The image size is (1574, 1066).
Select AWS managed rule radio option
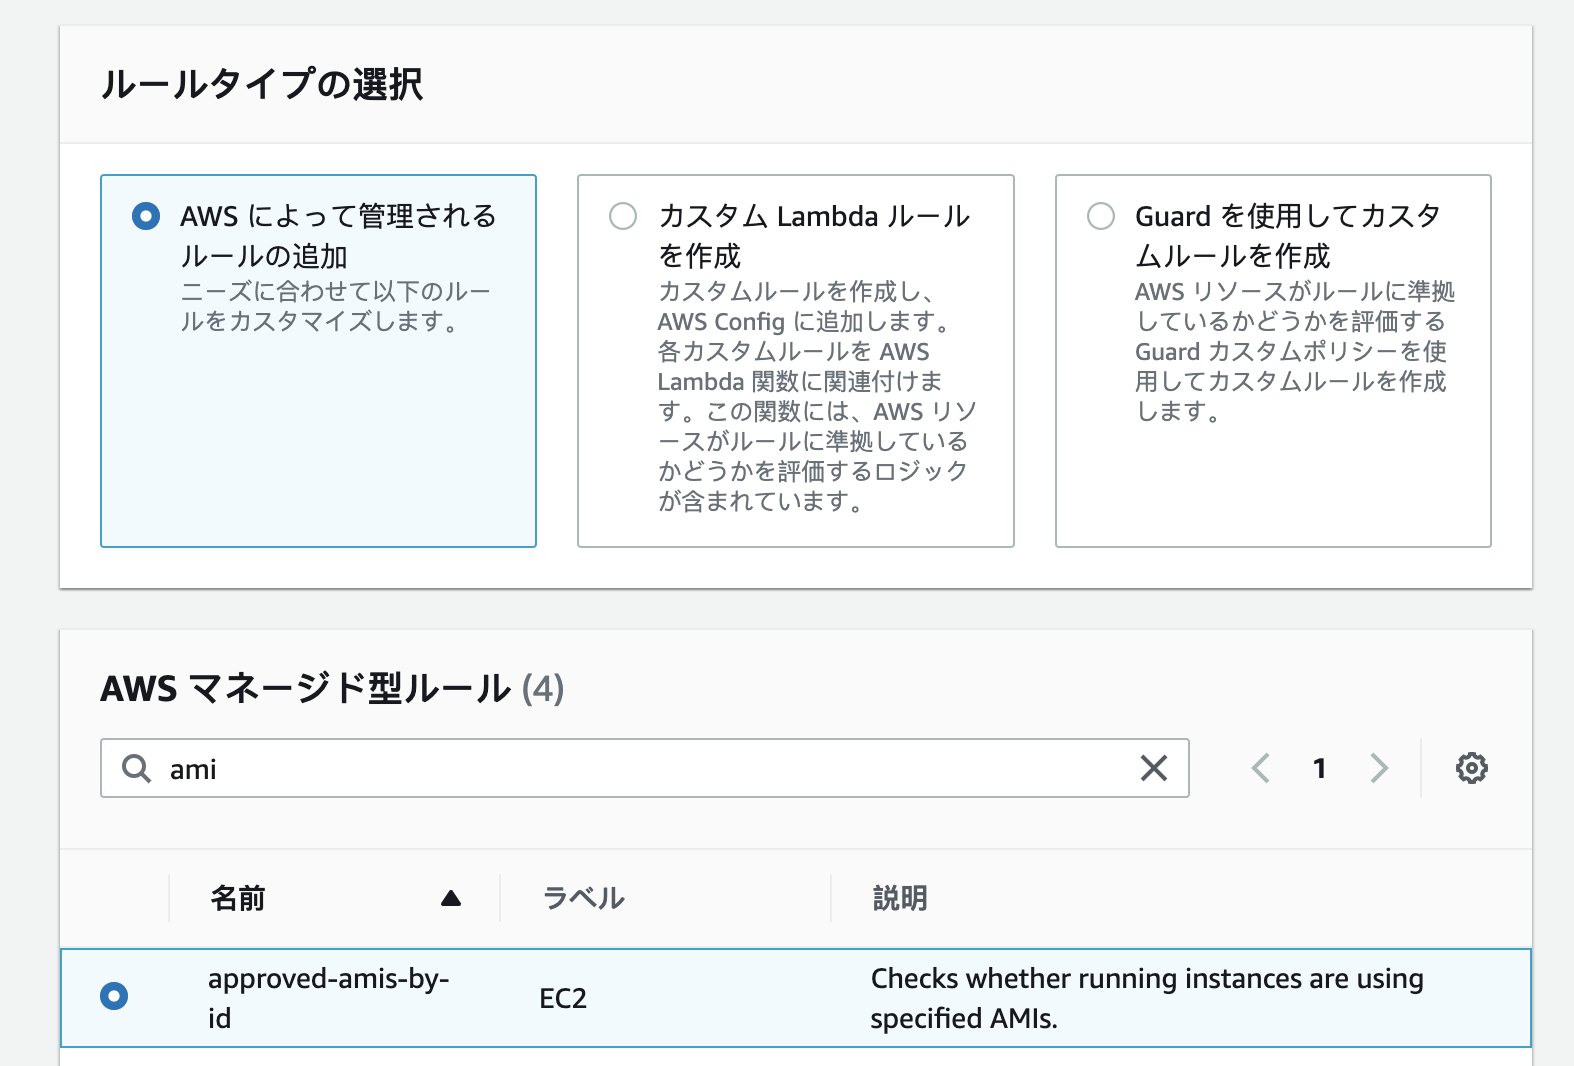pos(146,216)
